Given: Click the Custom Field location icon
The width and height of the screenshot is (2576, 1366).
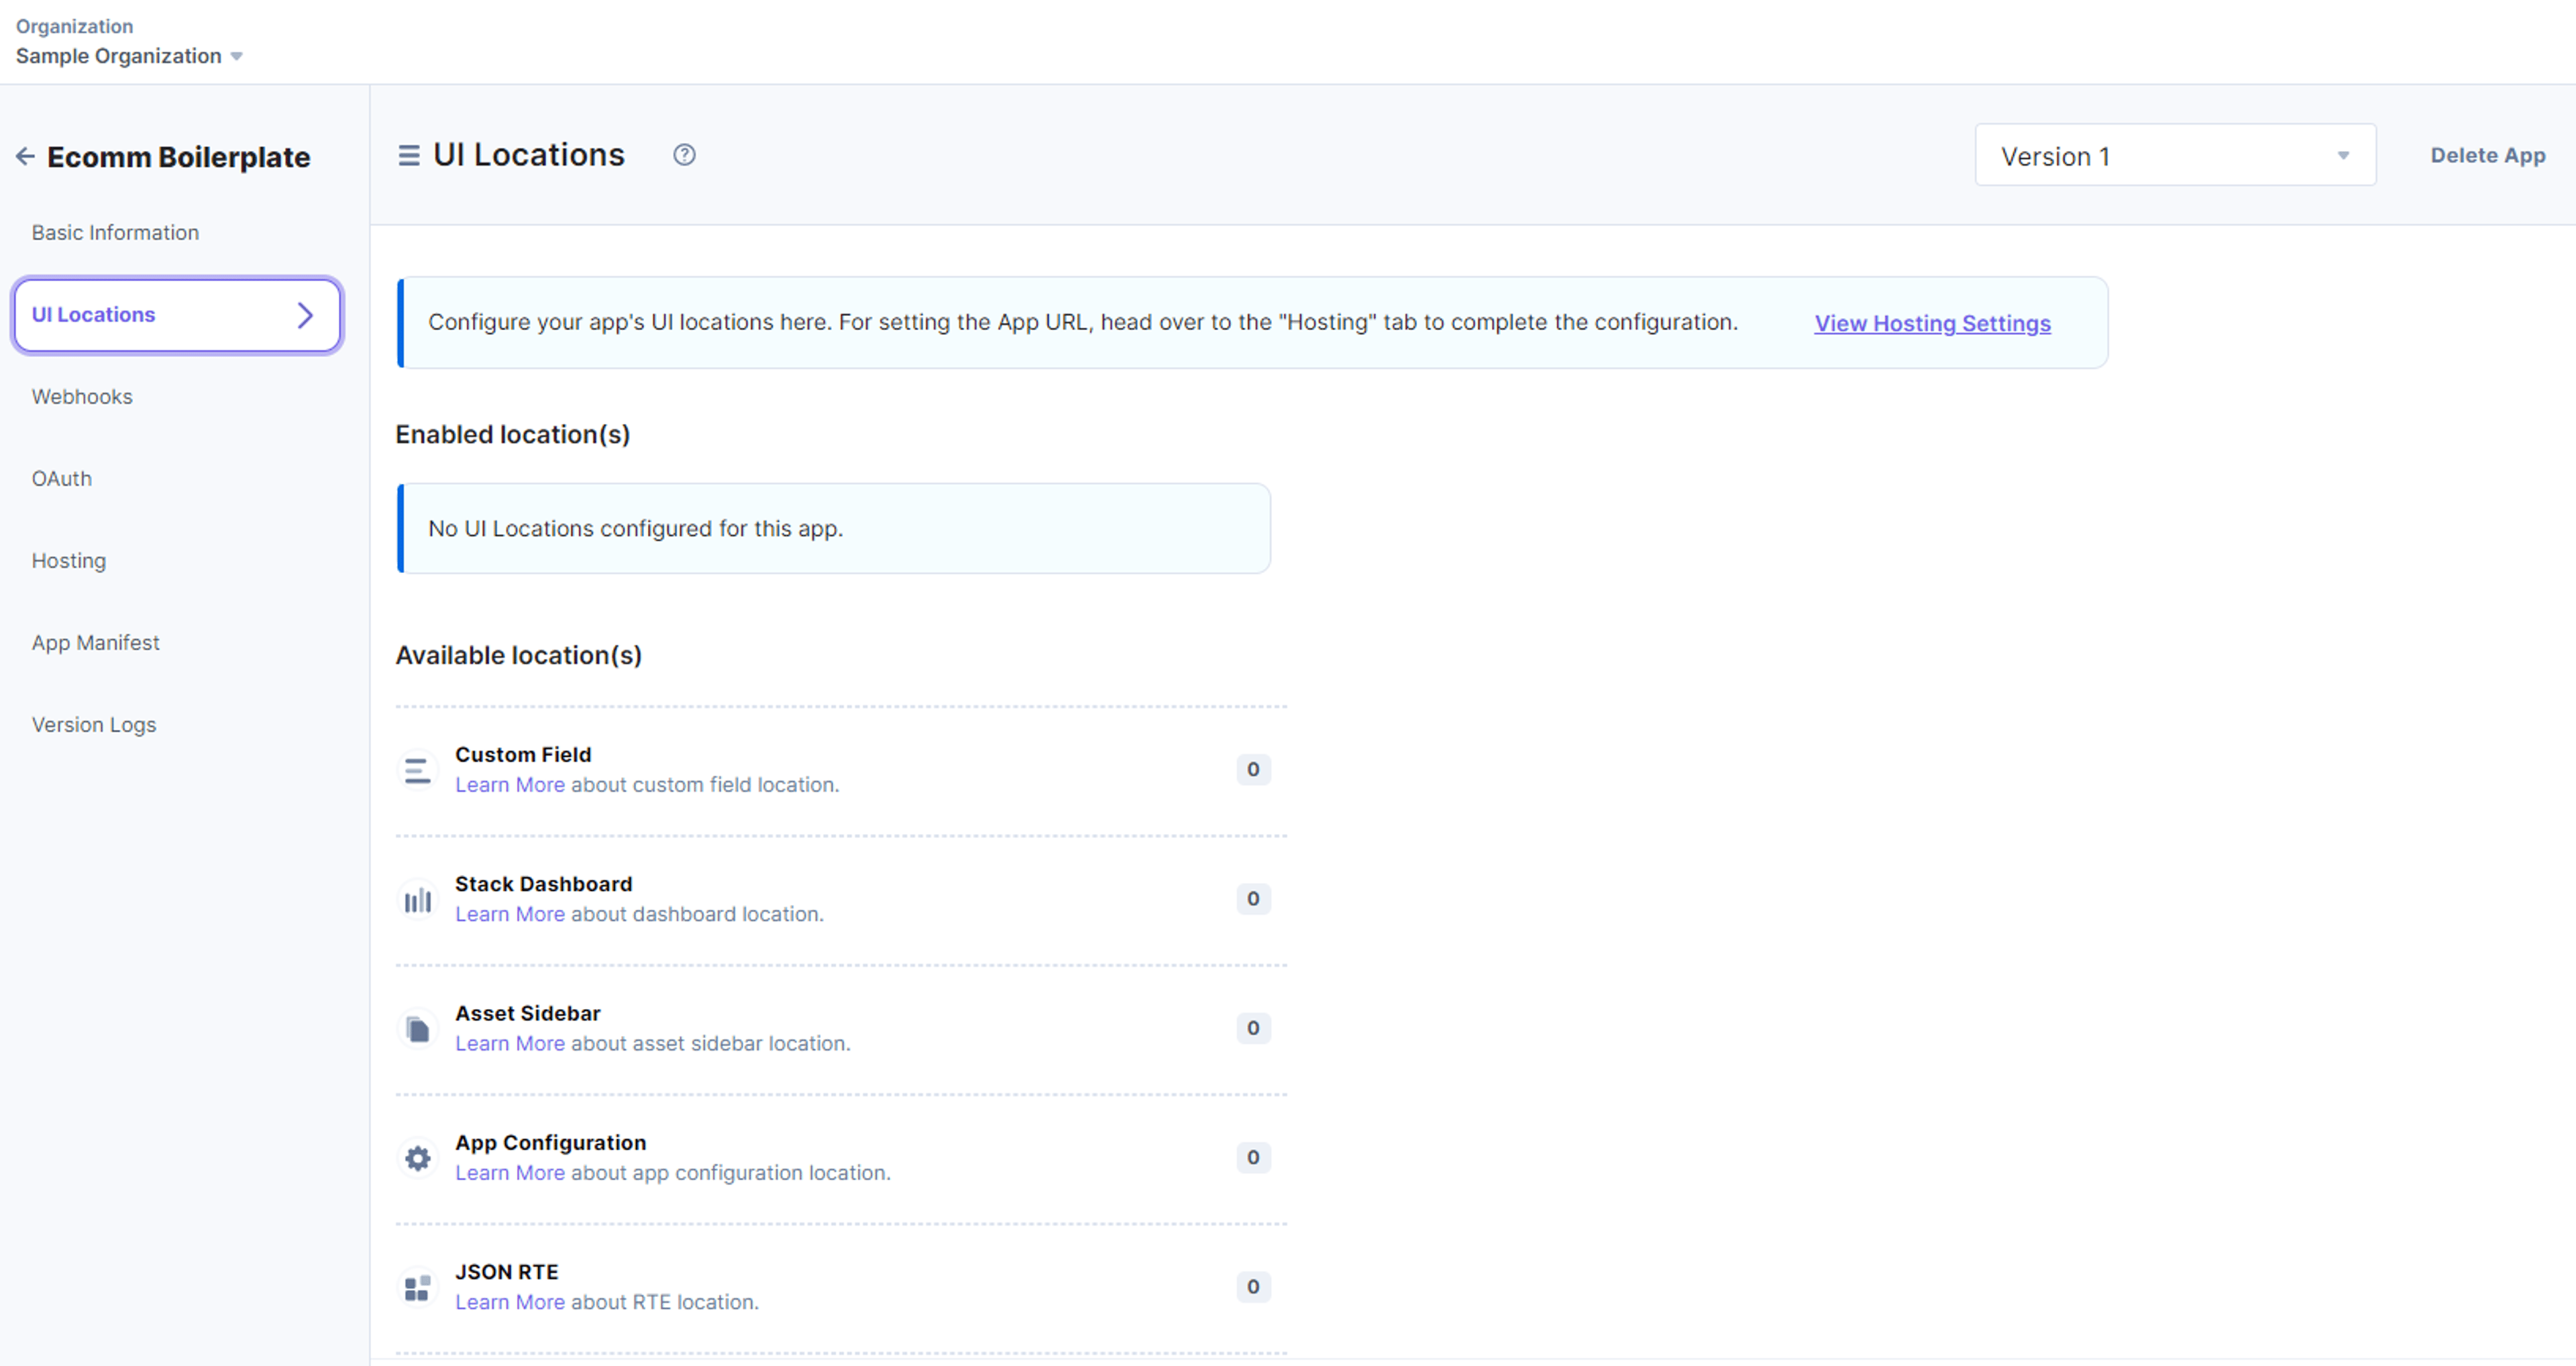Looking at the screenshot, I should (418, 770).
